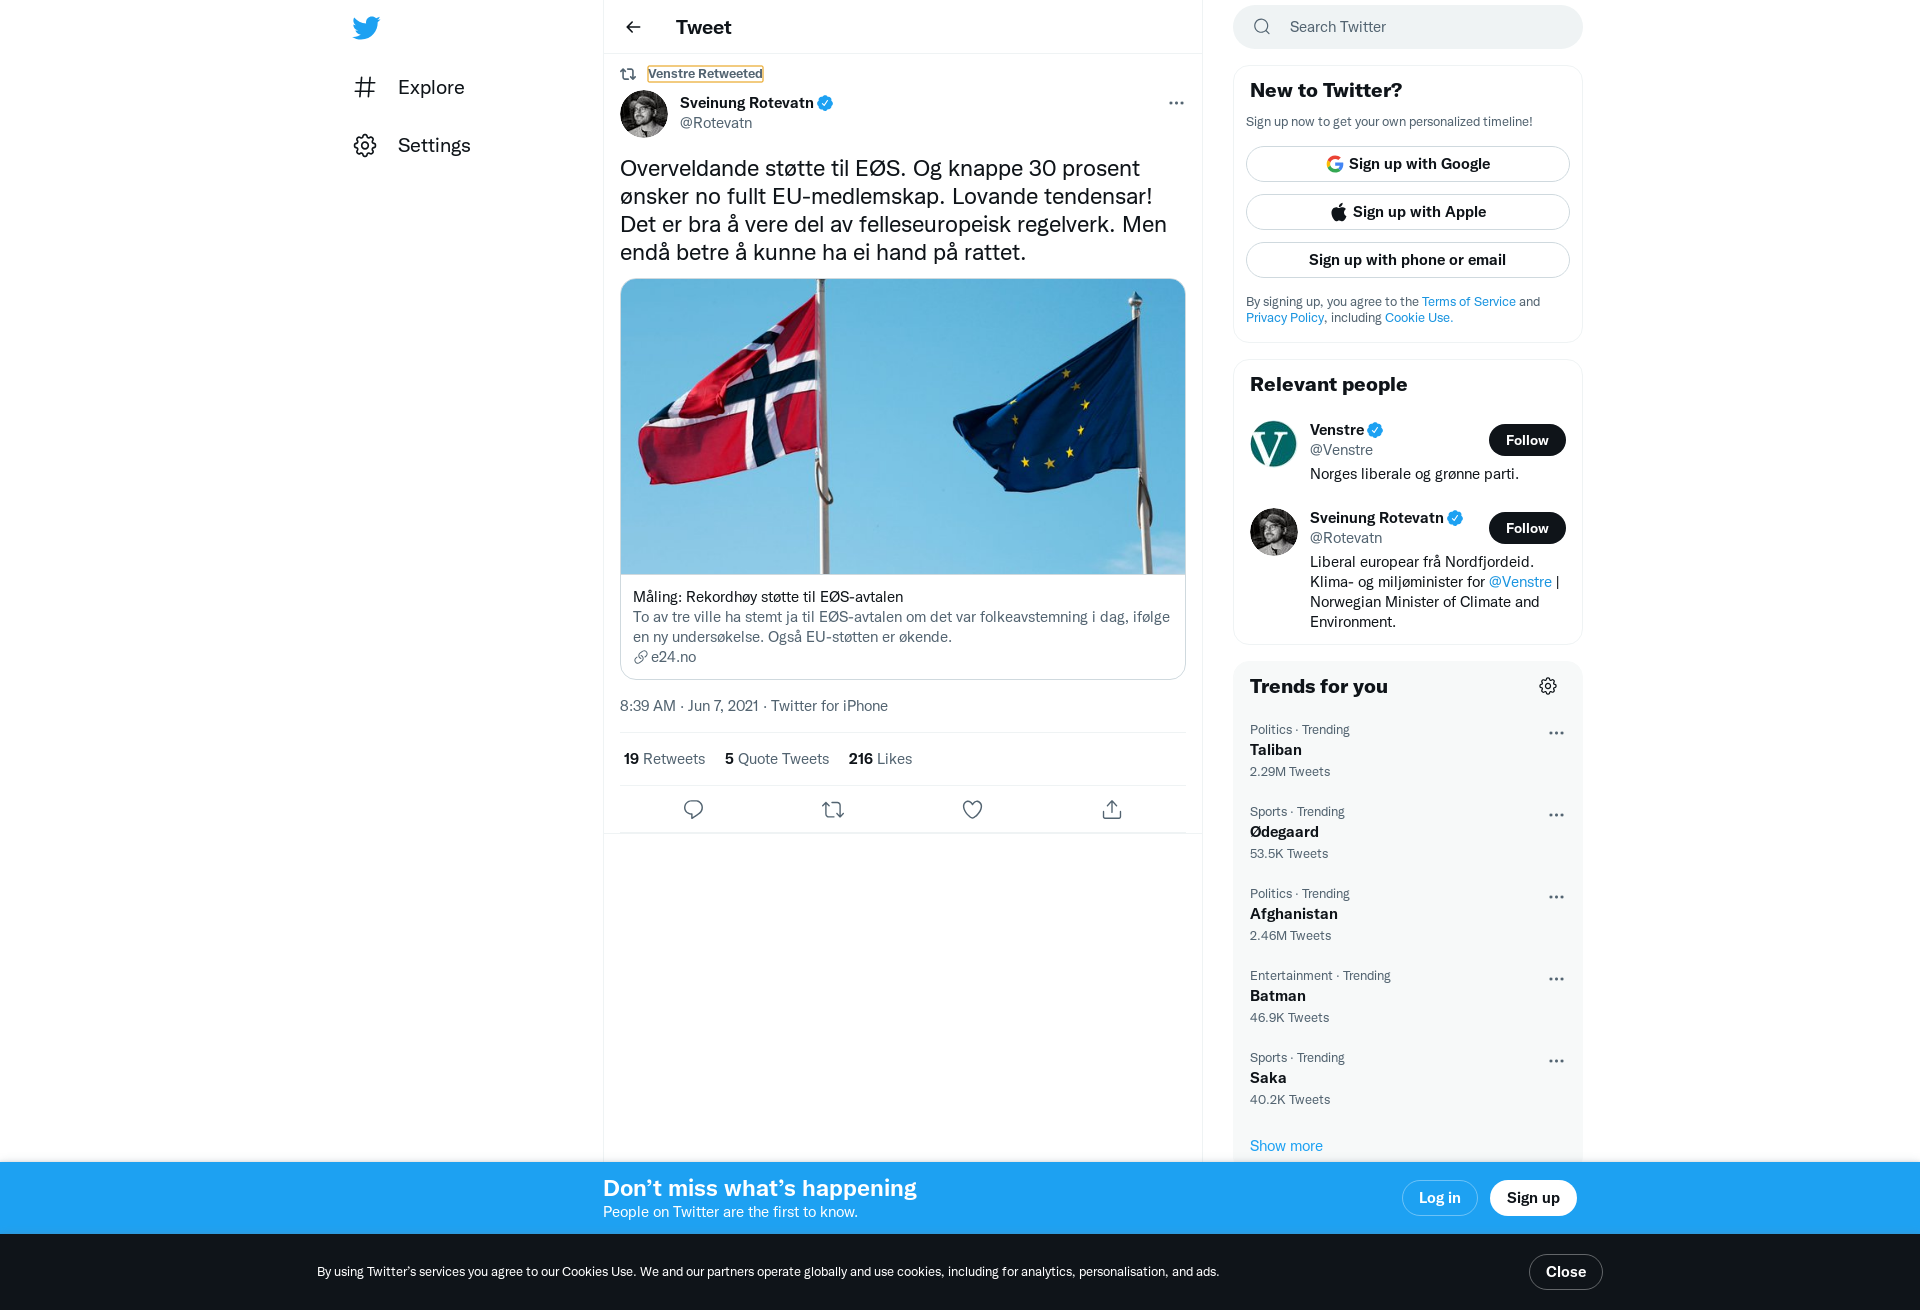Close the cookie notice banner

[x=1566, y=1272]
